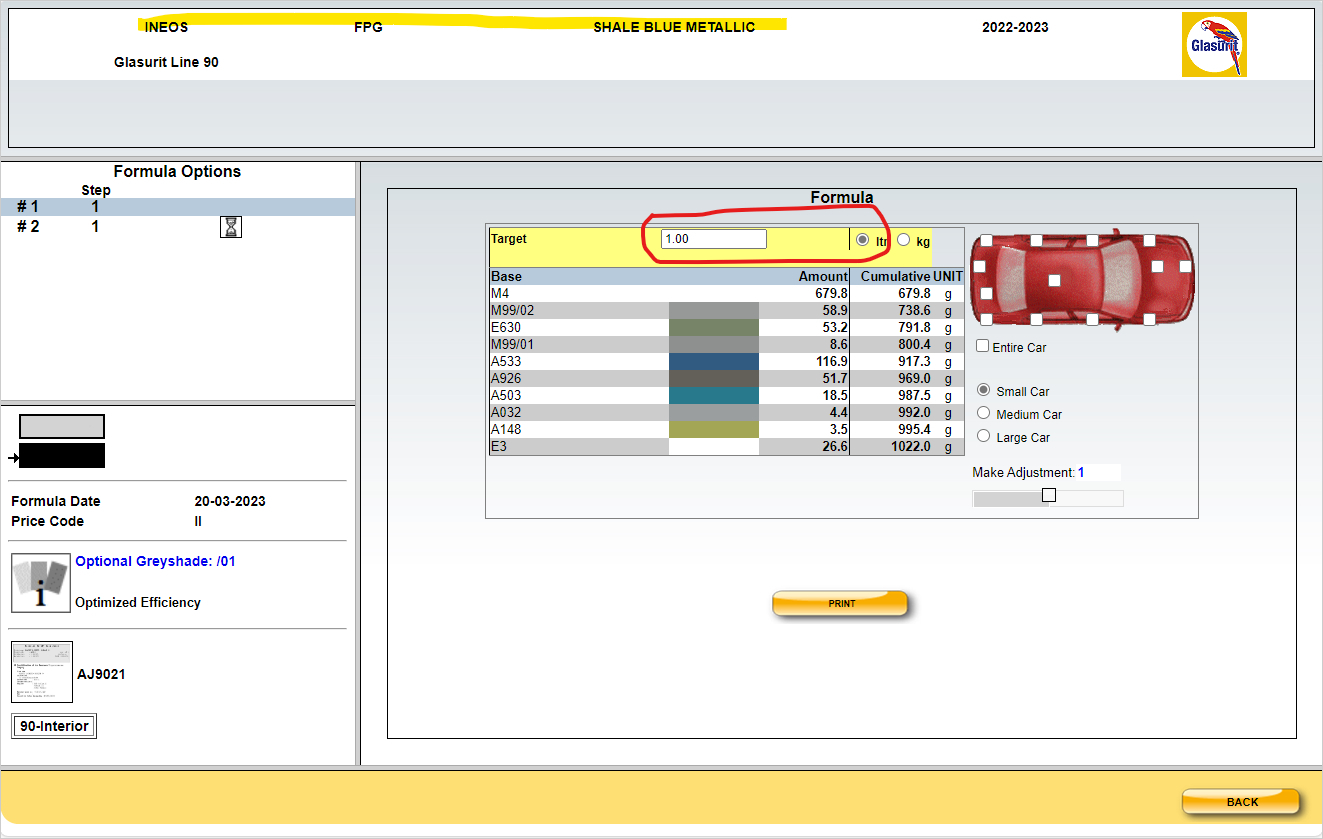Click the E630 olive green swatch
1323x839 pixels.
tap(714, 328)
